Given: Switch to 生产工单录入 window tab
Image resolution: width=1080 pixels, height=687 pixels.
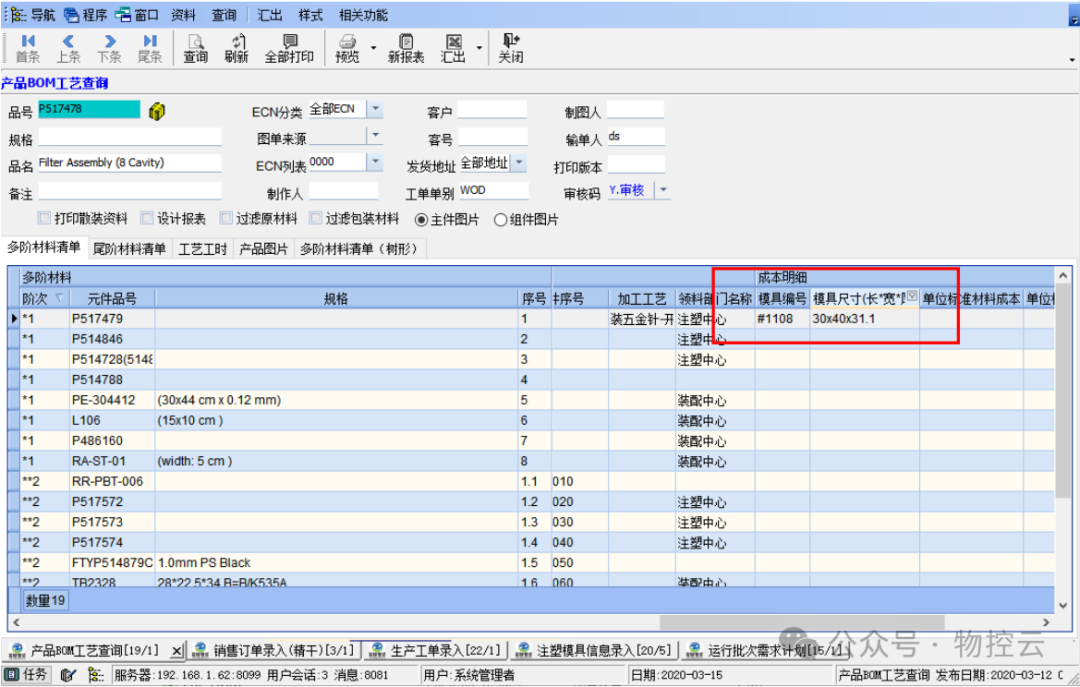Looking at the screenshot, I should pyautogui.click(x=435, y=651).
